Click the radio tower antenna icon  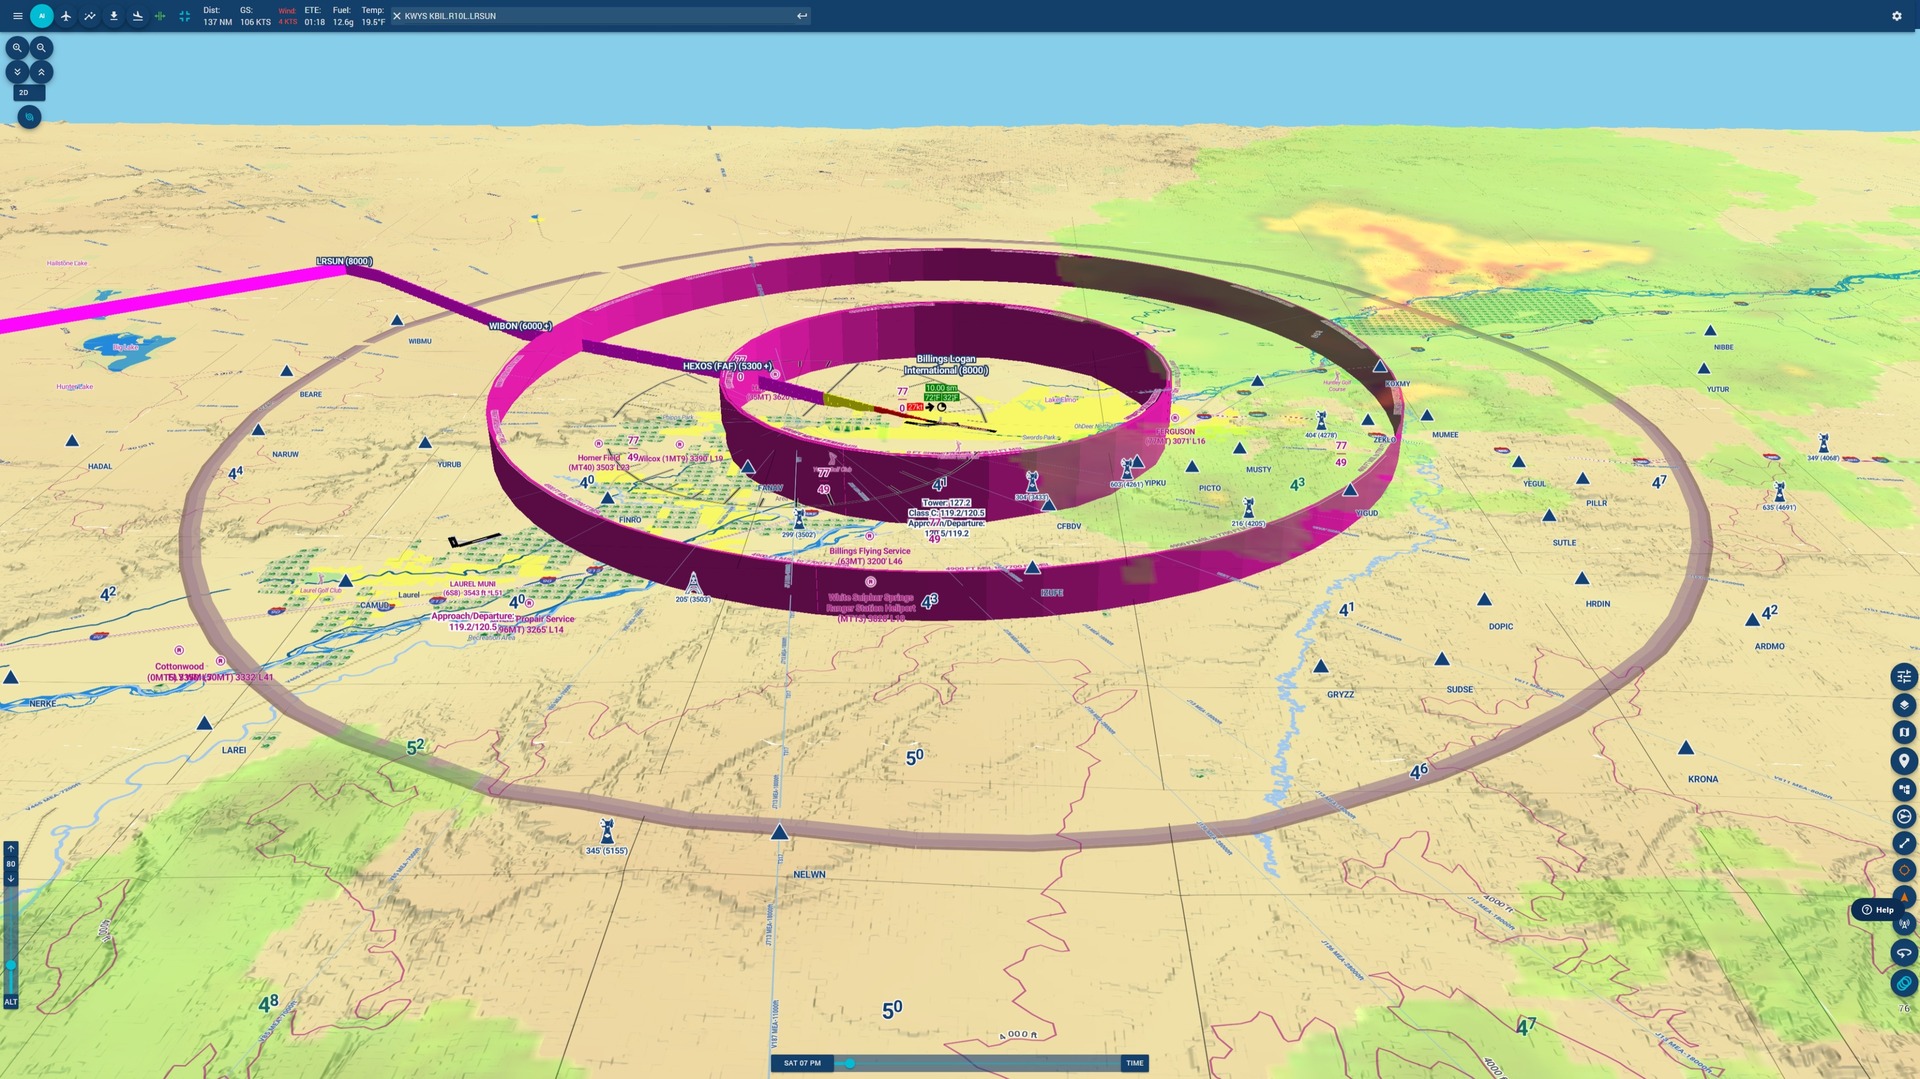pyautogui.click(x=1903, y=925)
